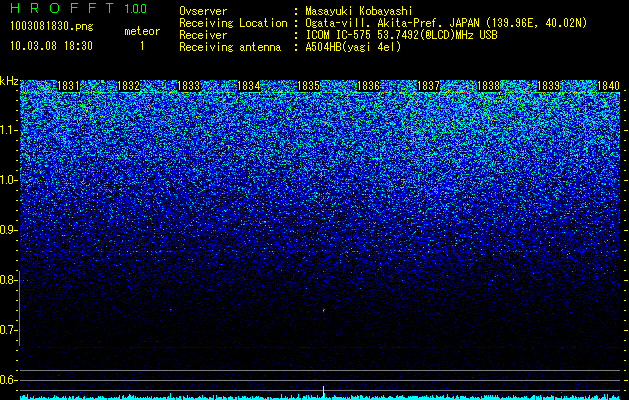Select the observer name Masayuki Kobayashi
This screenshot has height=400, width=629.
point(359,11)
